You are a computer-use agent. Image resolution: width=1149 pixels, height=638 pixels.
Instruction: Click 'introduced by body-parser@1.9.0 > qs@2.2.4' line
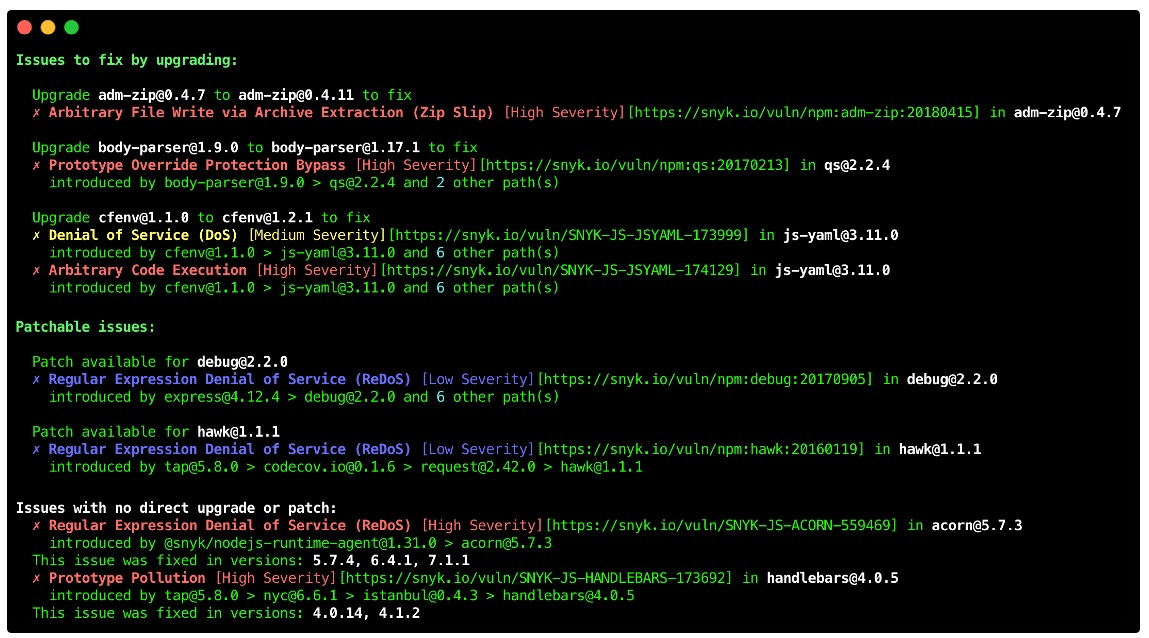click(x=304, y=183)
